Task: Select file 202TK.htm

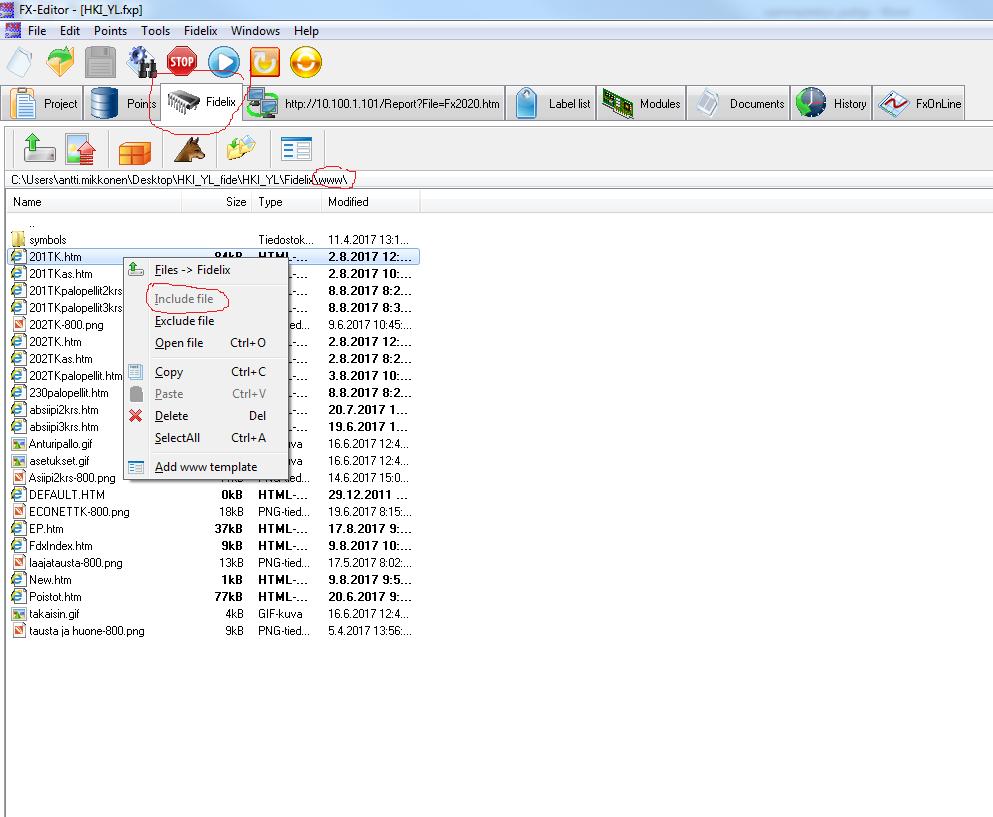Action: coord(55,342)
